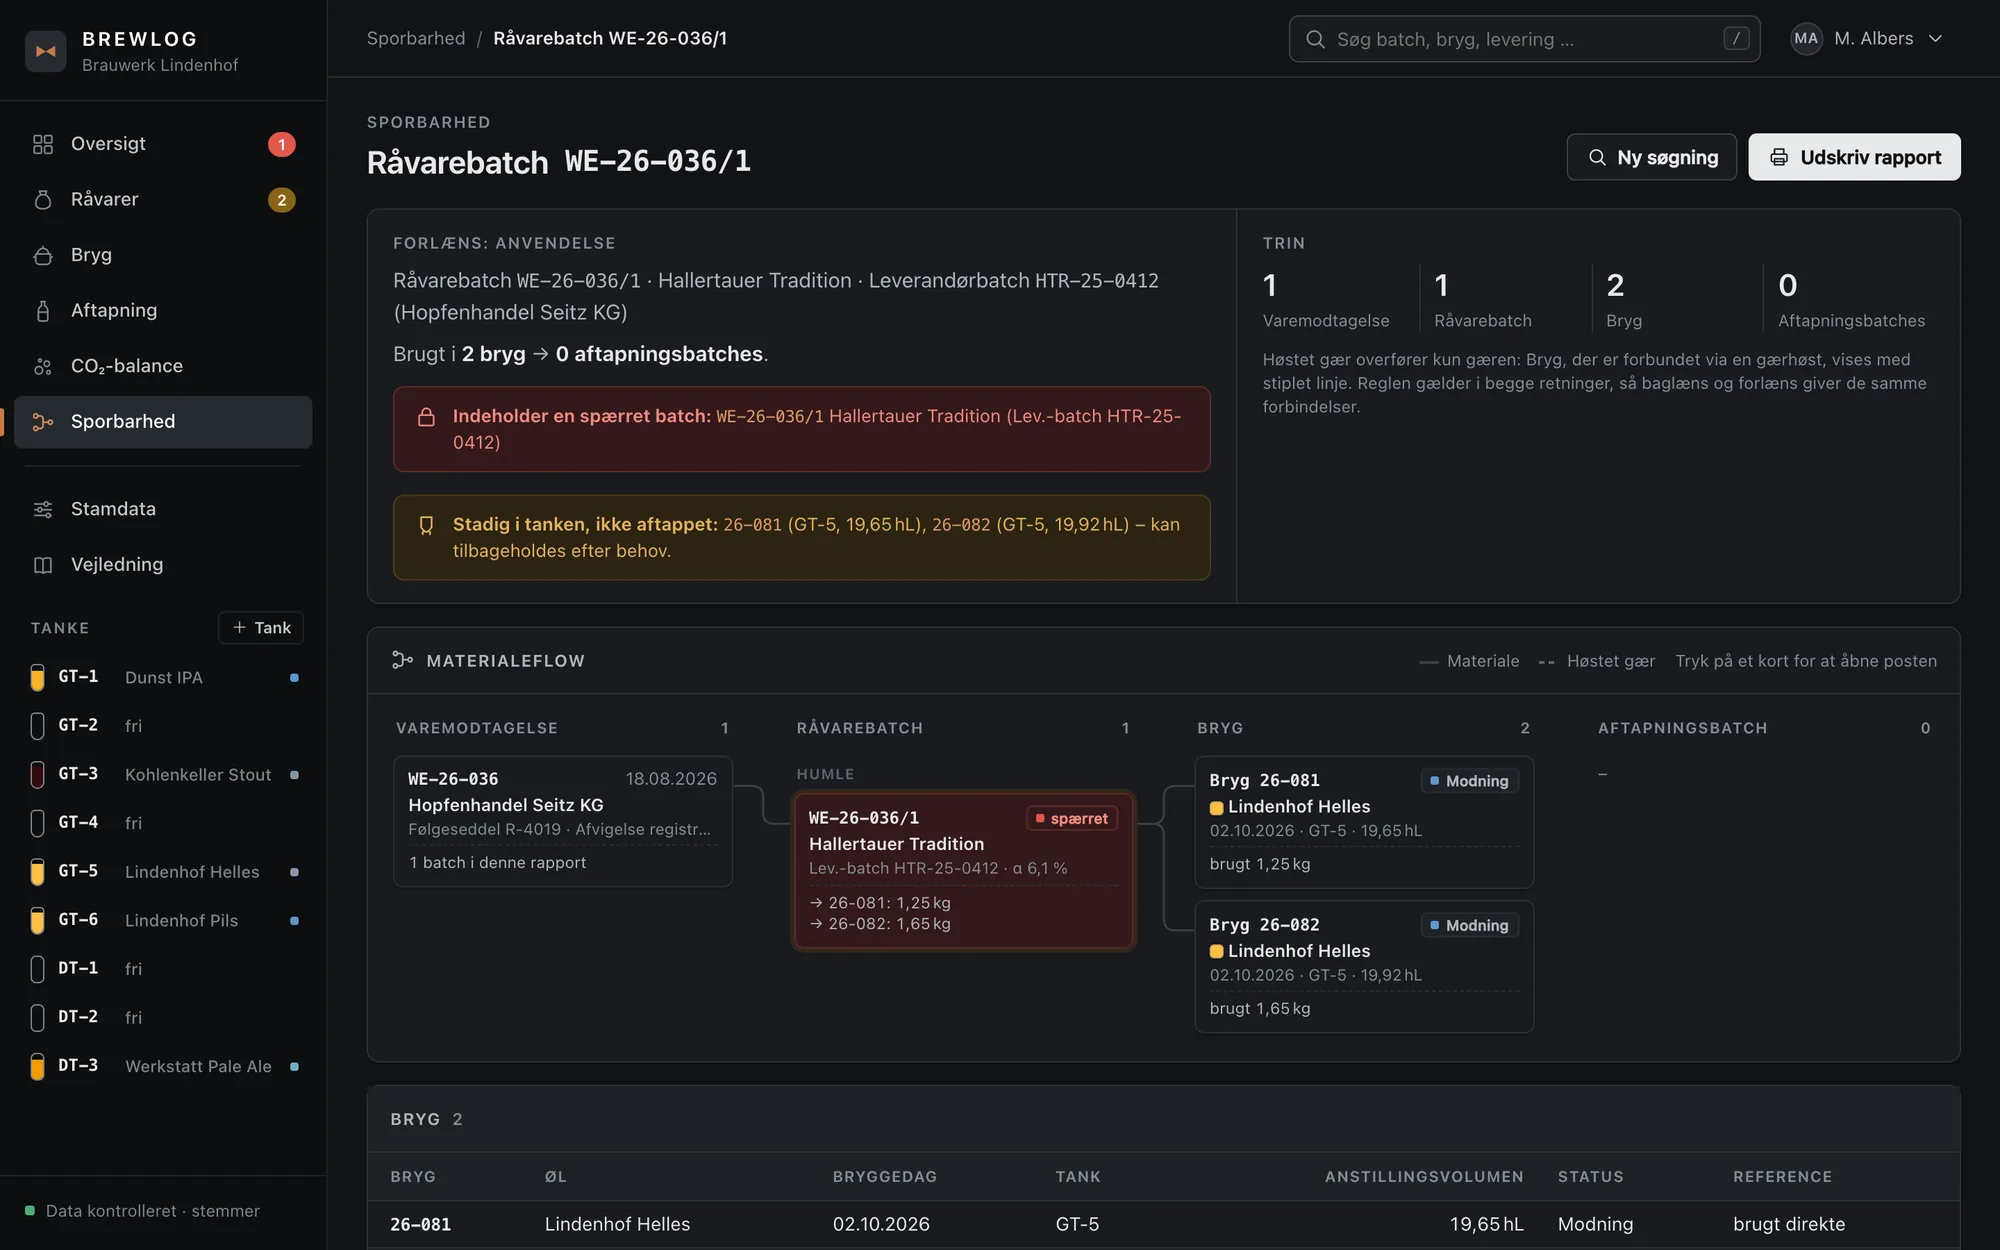Click the Brewlog logo icon

[45, 51]
